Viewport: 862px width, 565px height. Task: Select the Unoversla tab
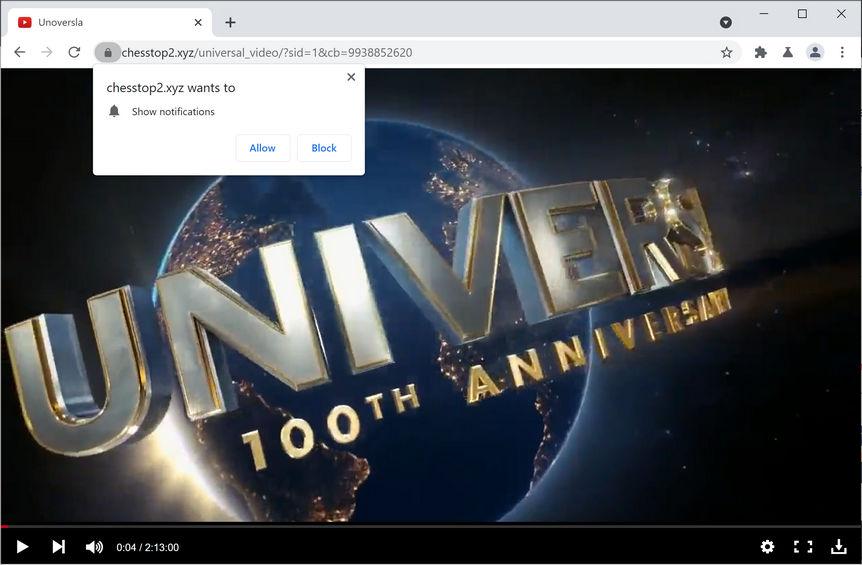click(x=109, y=23)
